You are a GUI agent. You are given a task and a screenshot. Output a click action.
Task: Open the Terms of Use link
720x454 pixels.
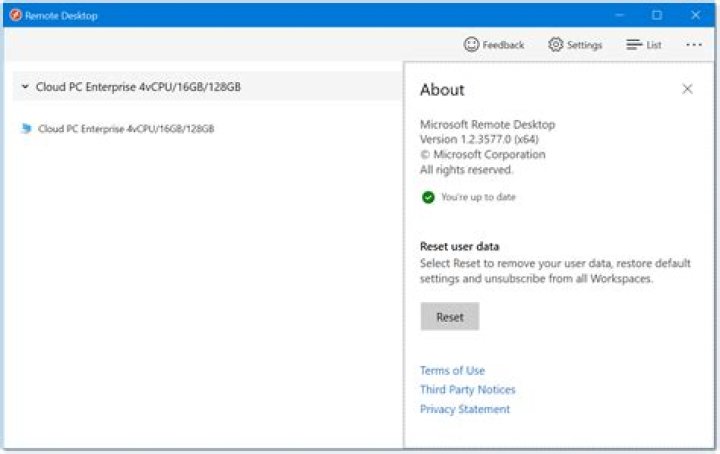pos(452,370)
